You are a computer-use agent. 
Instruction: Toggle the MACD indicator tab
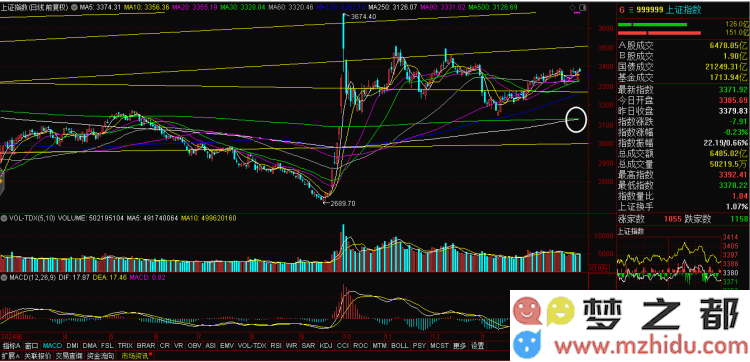click(x=52, y=346)
